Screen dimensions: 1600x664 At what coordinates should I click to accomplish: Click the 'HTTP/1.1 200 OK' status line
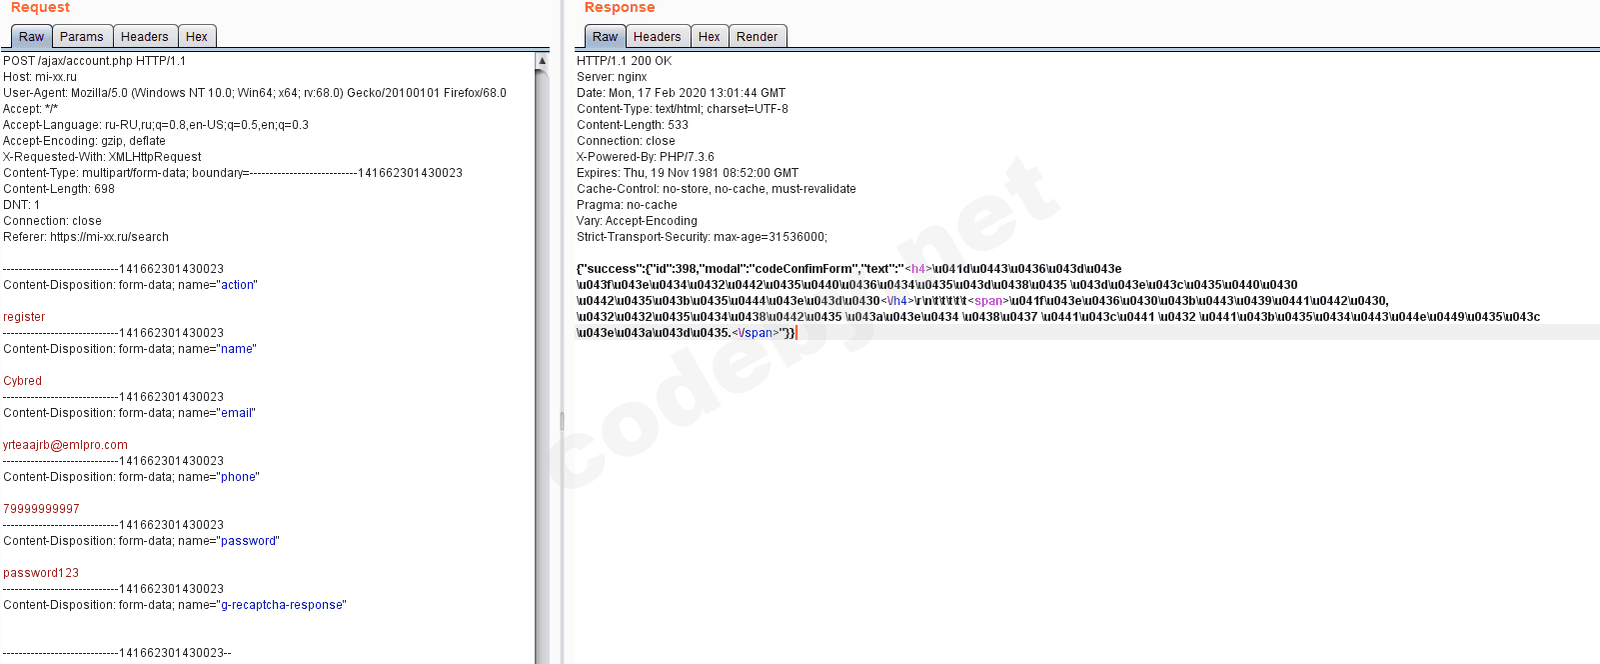[x=624, y=61]
